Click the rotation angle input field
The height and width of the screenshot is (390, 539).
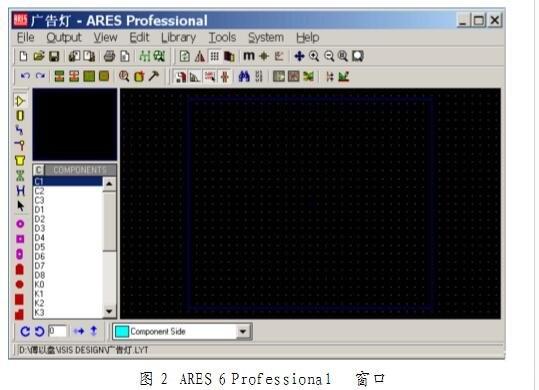click(57, 331)
